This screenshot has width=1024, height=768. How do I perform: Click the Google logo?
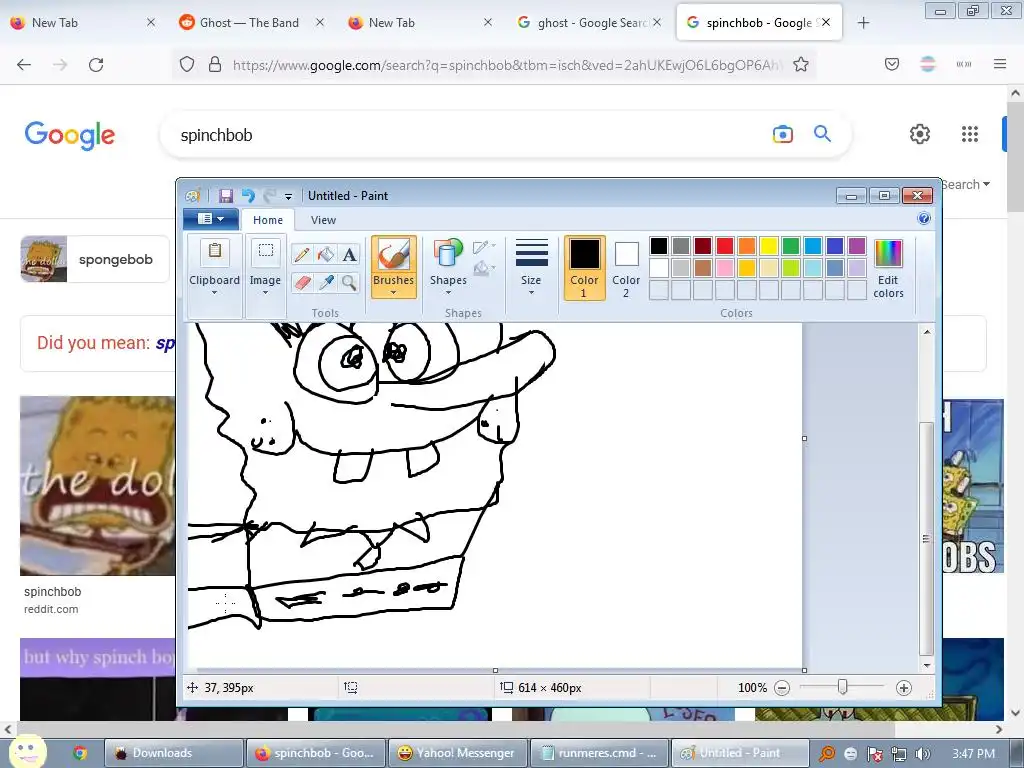pos(70,135)
